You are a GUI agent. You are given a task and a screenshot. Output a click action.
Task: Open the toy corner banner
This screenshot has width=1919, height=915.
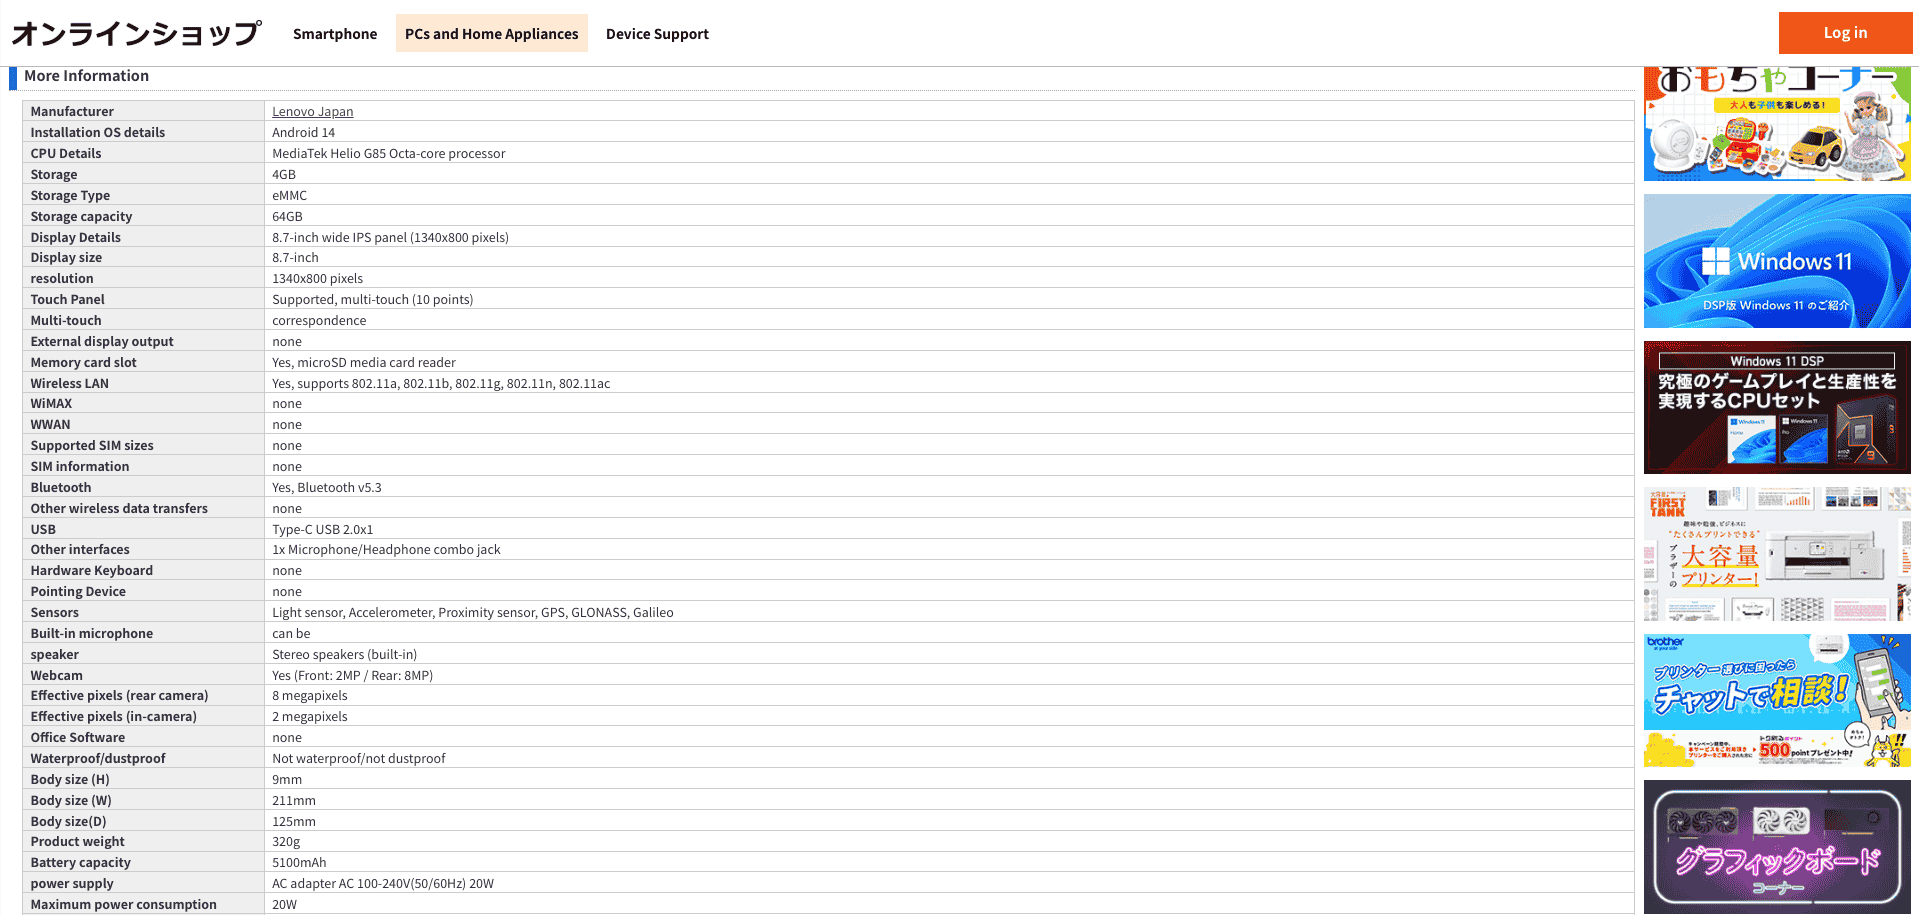pos(1776,124)
